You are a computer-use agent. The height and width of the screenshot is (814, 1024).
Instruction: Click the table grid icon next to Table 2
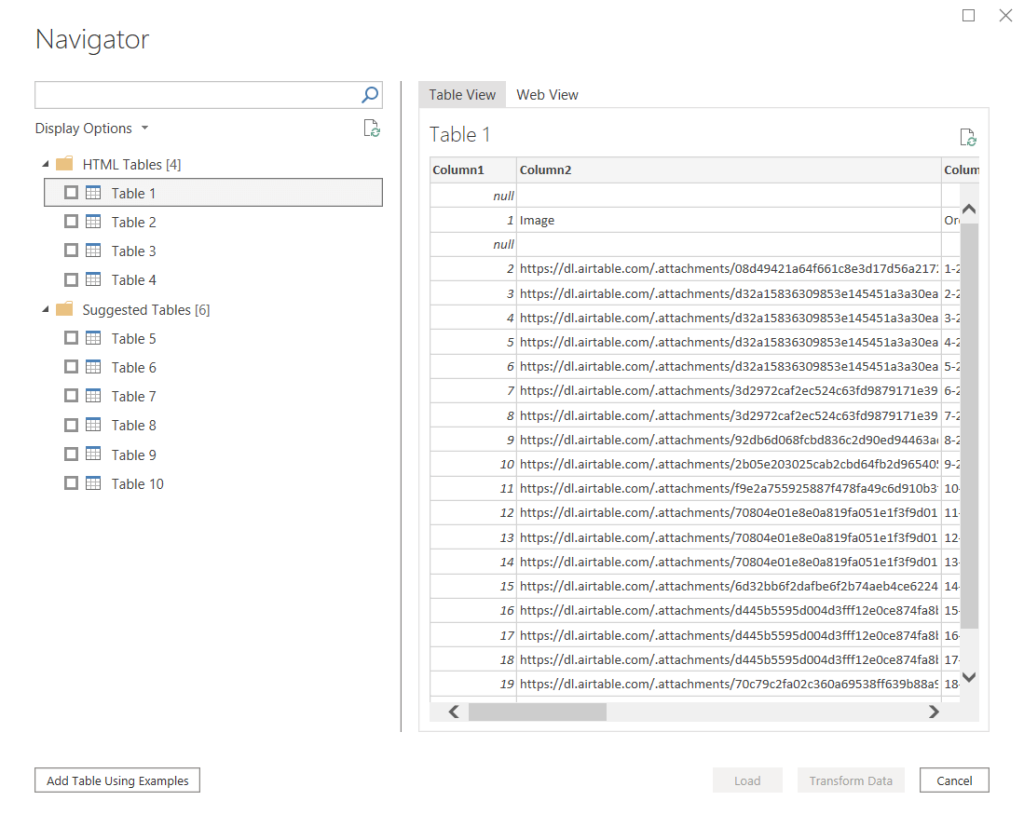tap(93, 221)
